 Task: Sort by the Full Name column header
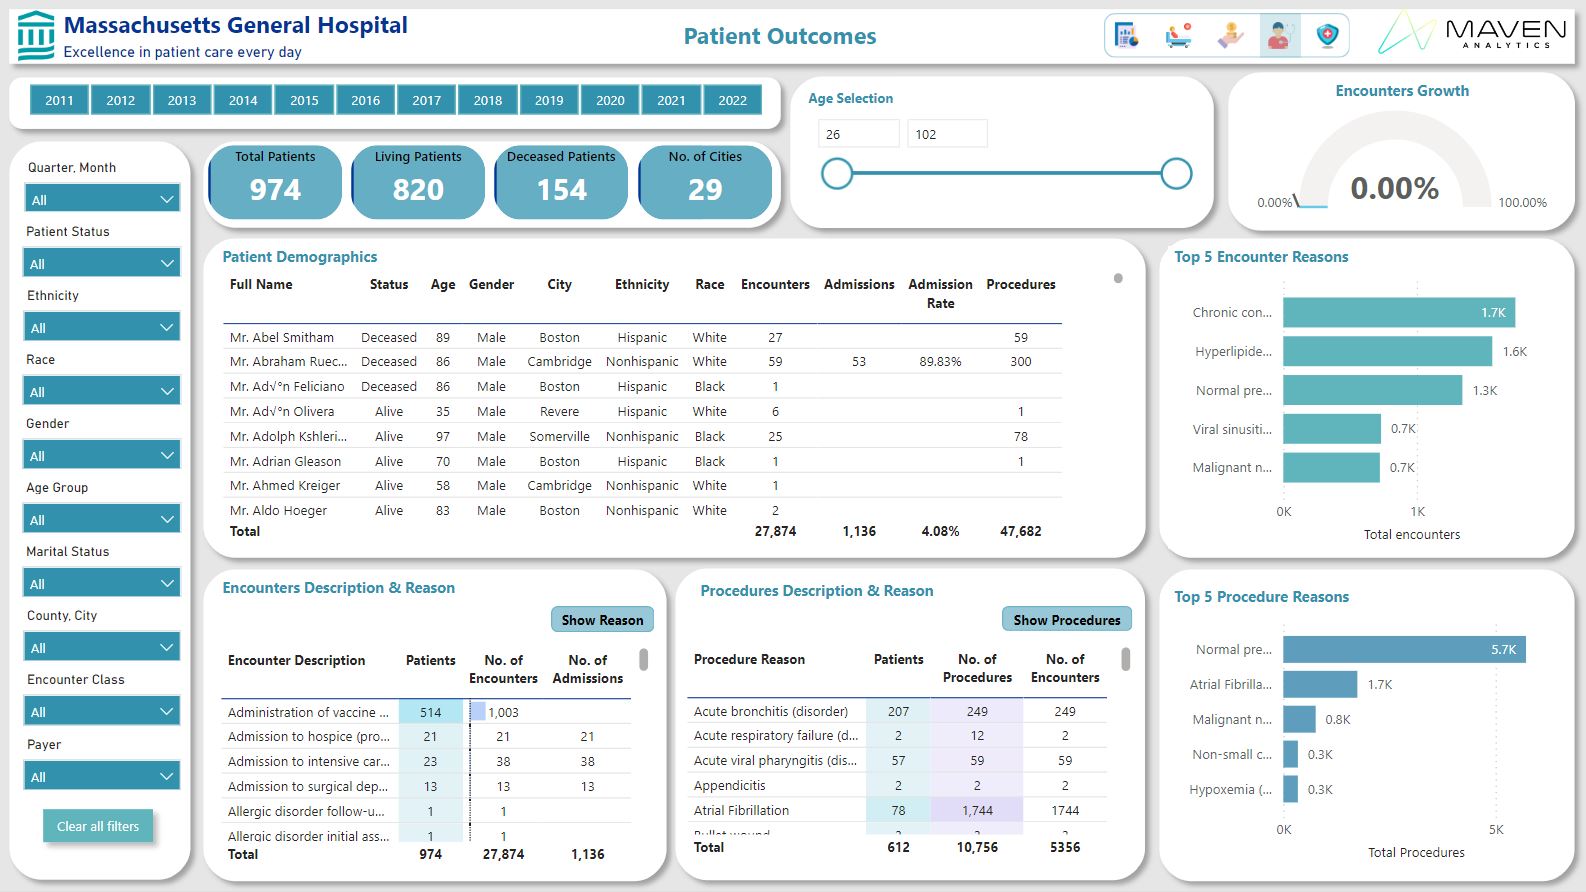click(x=261, y=284)
